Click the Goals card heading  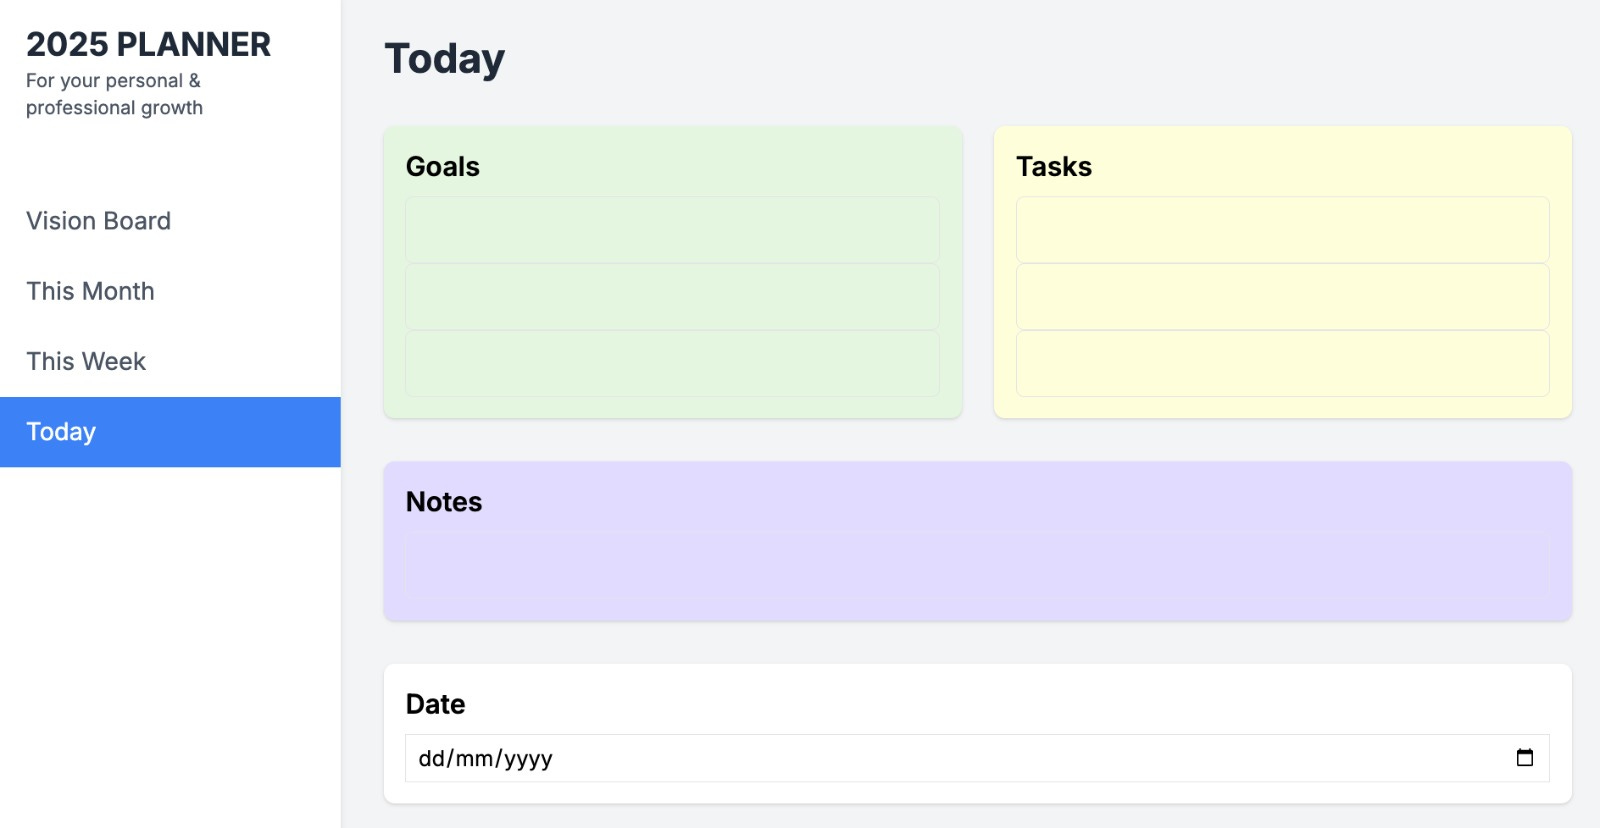point(443,167)
